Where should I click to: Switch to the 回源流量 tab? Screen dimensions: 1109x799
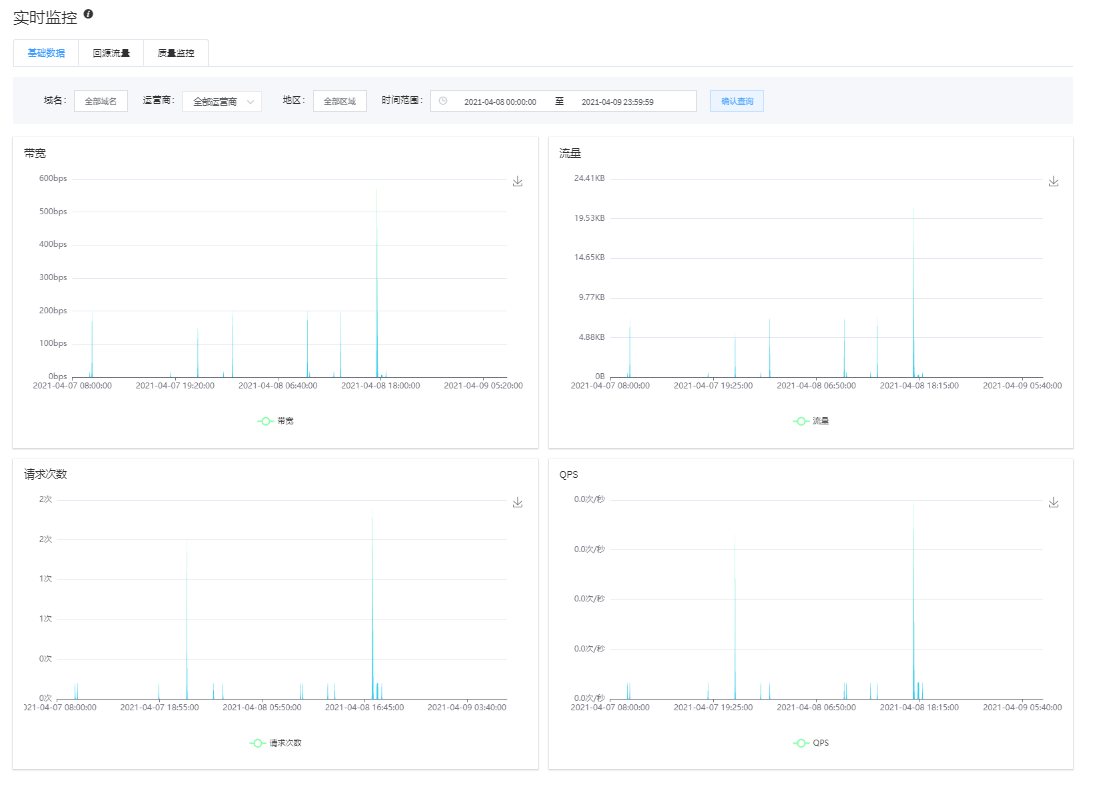111,53
